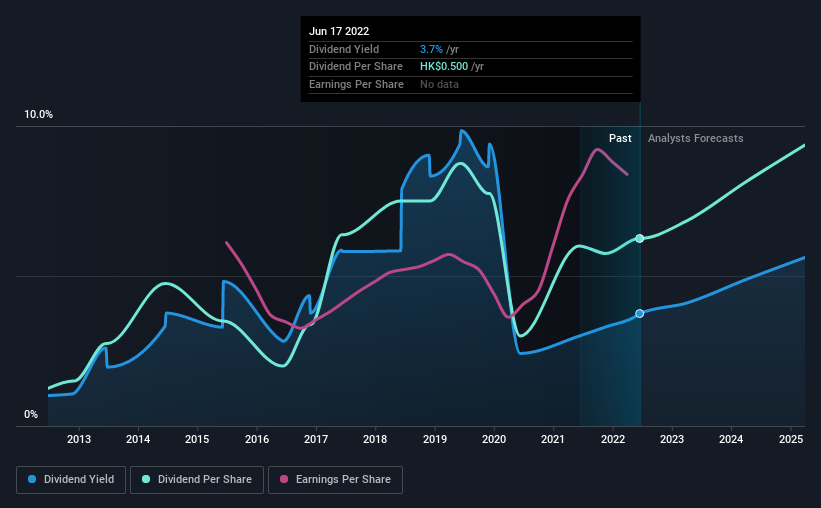The height and width of the screenshot is (508, 821).
Task: Click the HK$0.500 dividend per share value
Action: pos(443,67)
